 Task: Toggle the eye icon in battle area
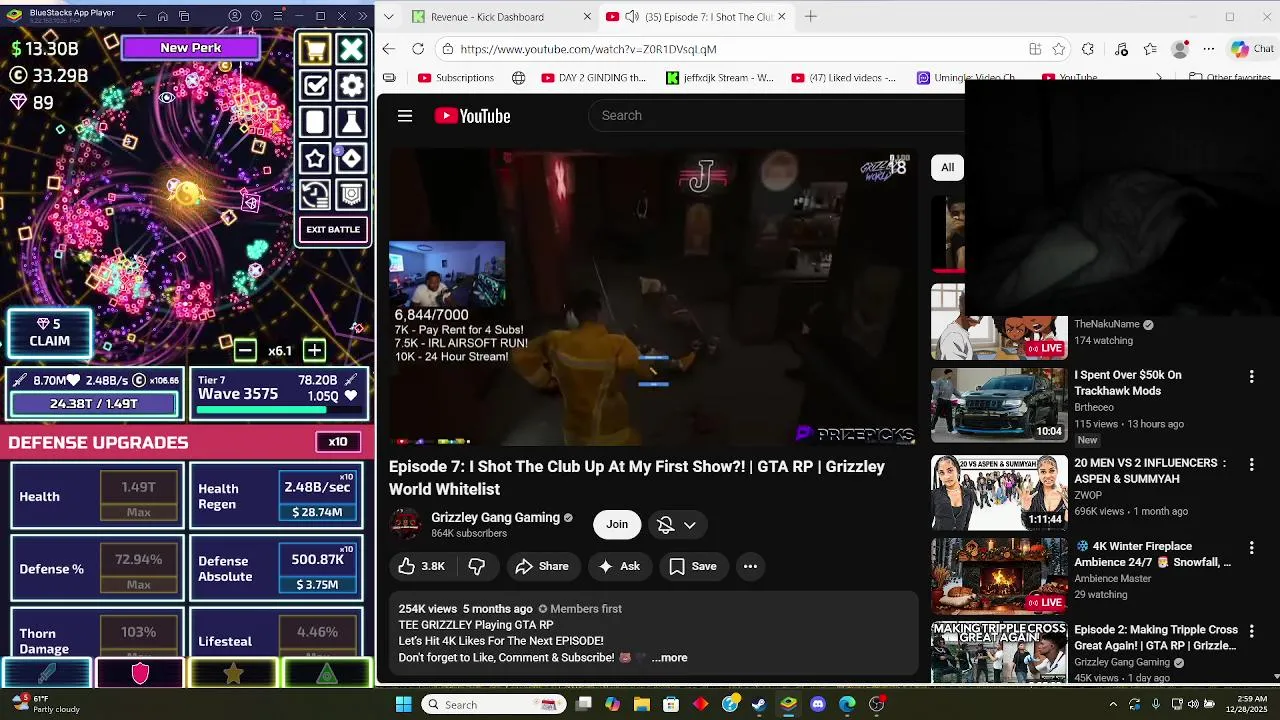[167, 97]
